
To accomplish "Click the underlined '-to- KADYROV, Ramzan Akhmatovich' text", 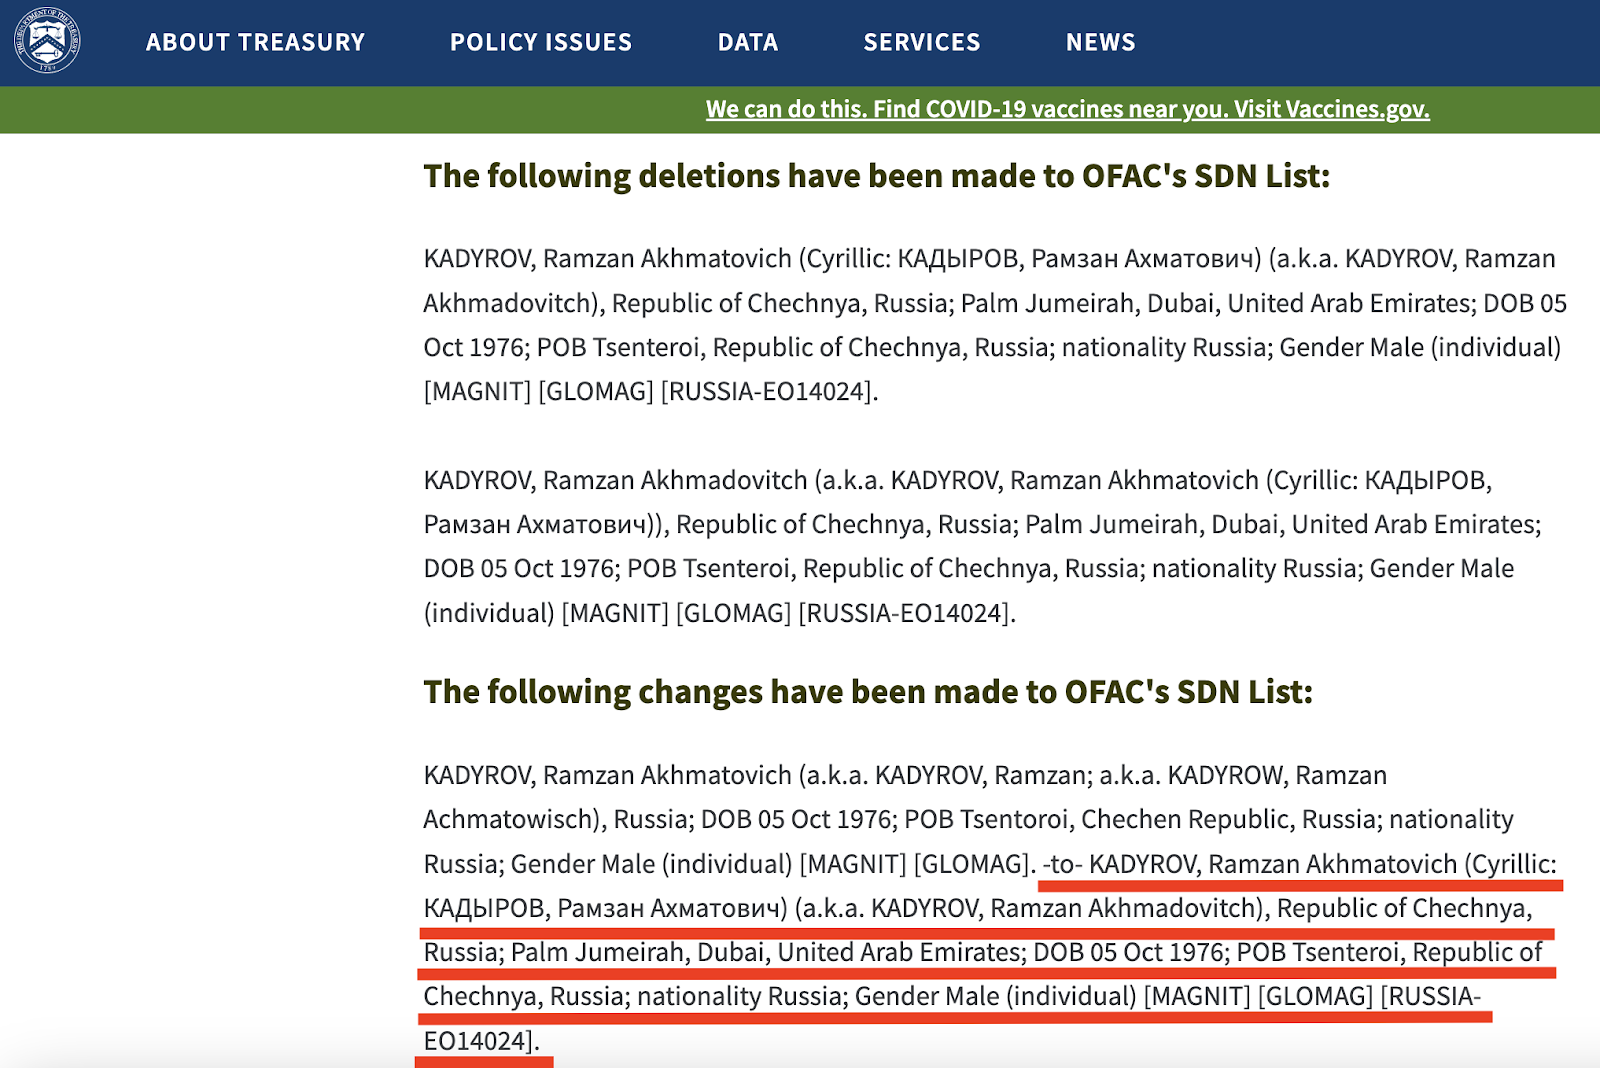I will click(1250, 864).
